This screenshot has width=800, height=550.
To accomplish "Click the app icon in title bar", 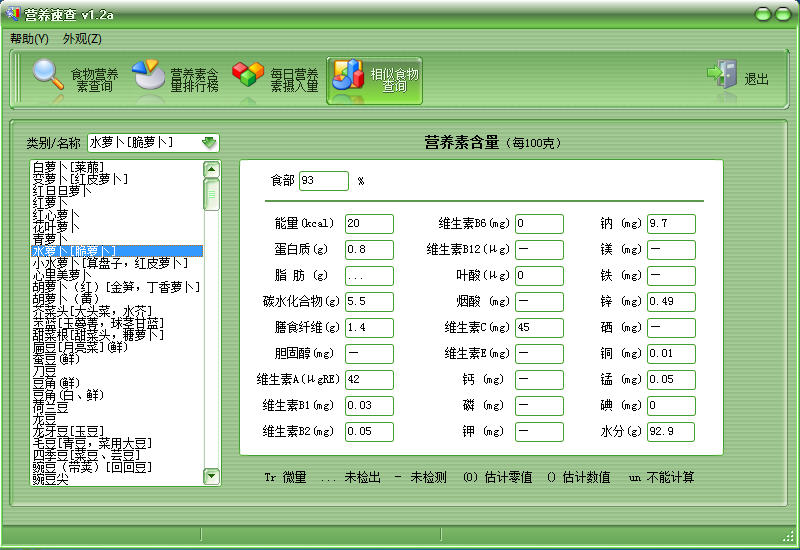I will (x=13, y=13).
